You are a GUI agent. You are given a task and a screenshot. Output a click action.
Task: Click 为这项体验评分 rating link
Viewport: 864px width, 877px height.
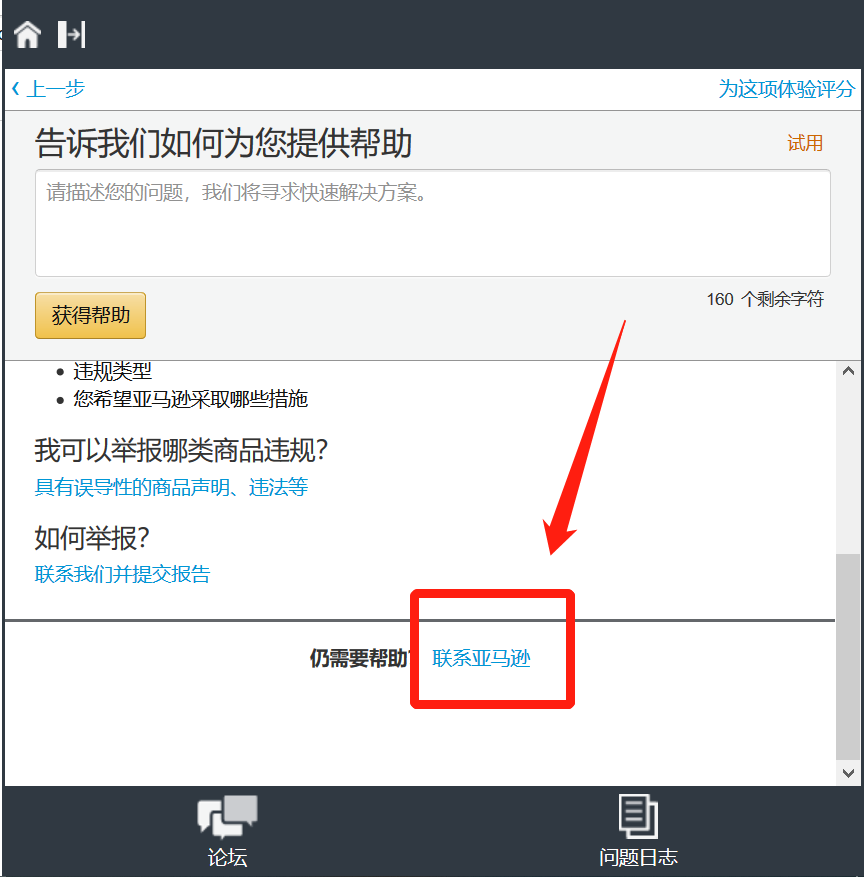[786, 89]
